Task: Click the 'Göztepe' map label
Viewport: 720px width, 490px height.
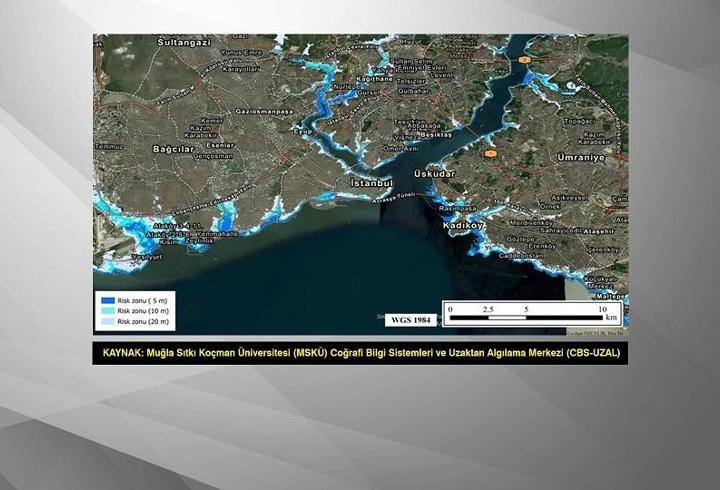Action: point(521,239)
